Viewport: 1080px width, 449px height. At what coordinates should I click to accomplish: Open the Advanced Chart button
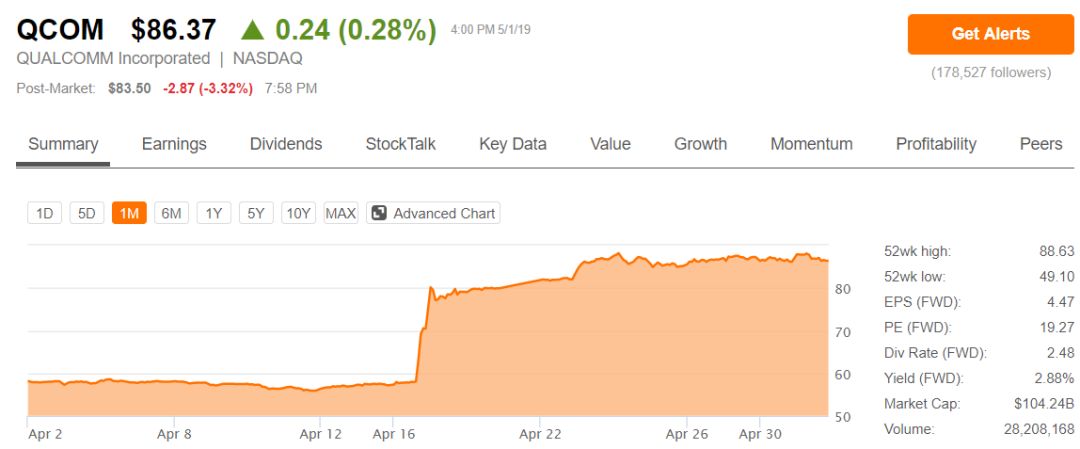433,213
